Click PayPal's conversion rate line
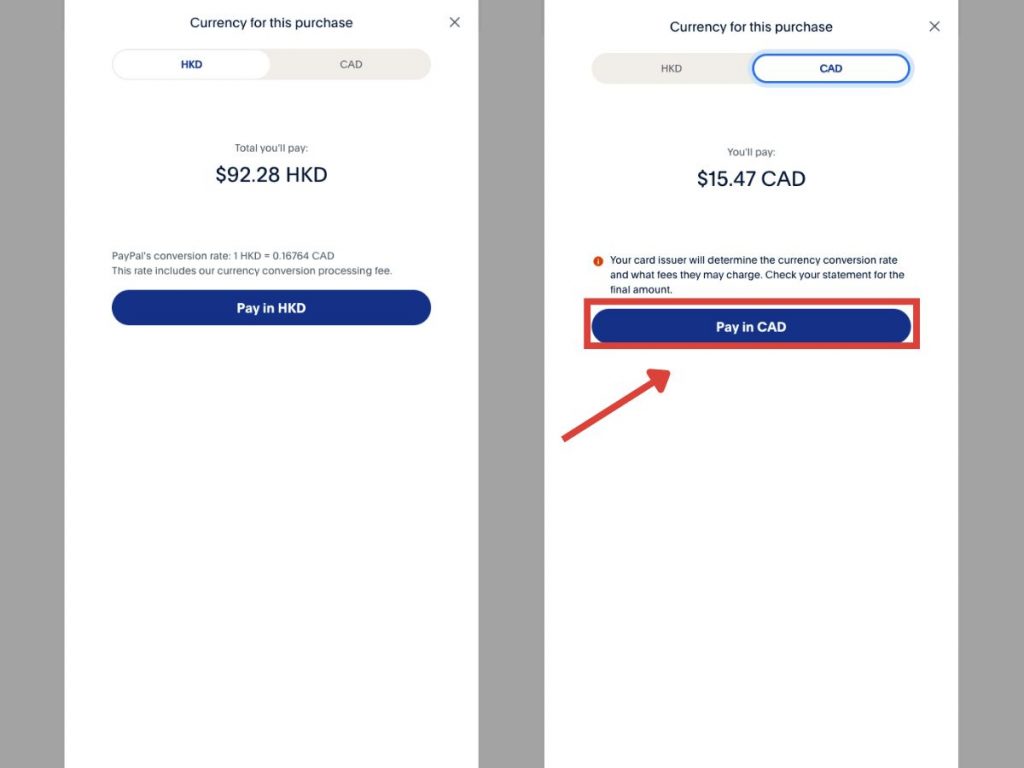1024x768 pixels. point(223,256)
